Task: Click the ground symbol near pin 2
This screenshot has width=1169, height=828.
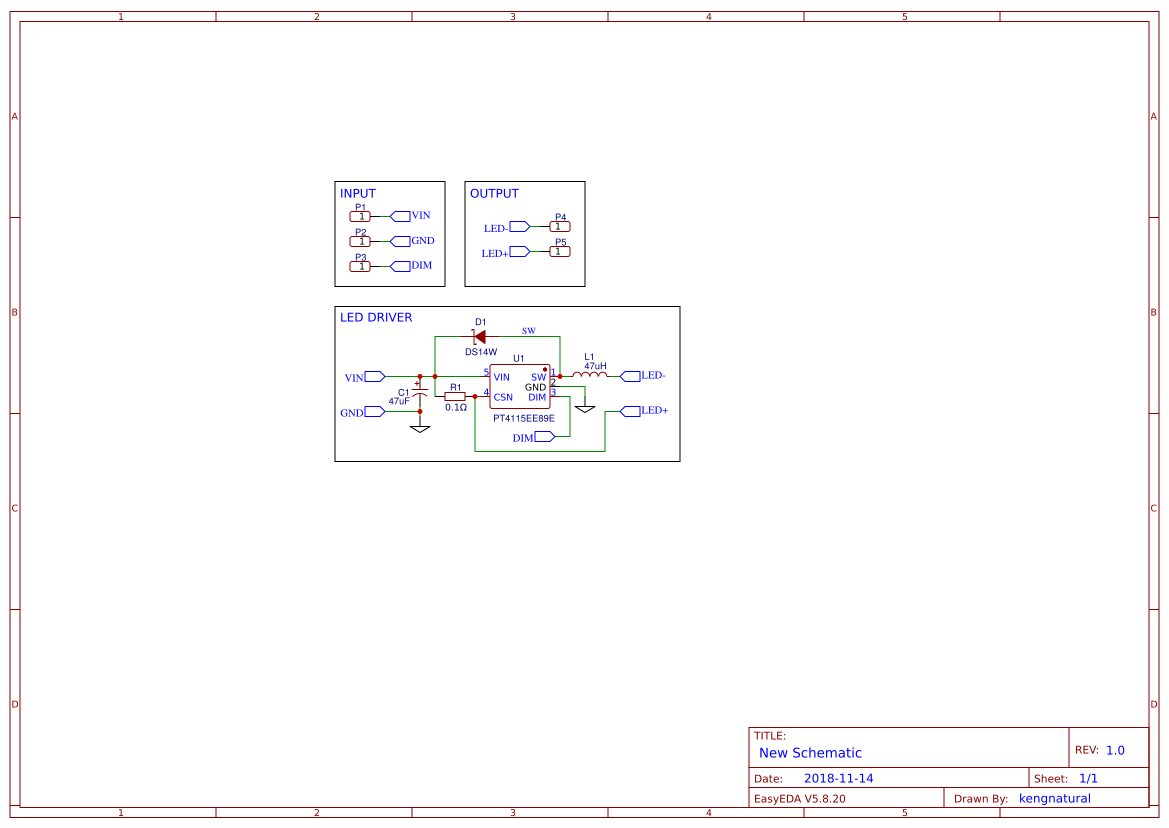Action: click(x=586, y=408)
